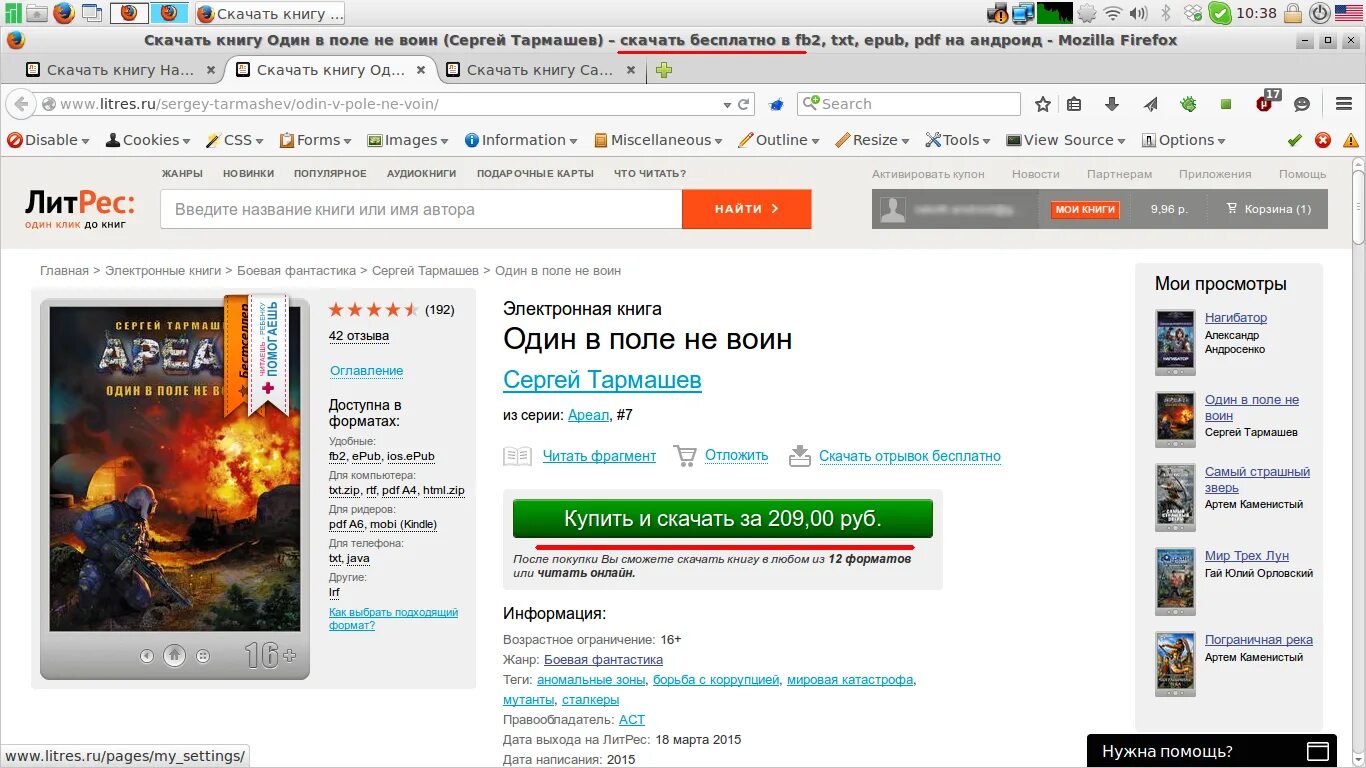Open the АУДИОКНИГИ menu item
The height and width of the screenshot is (768, 1366).
tap(421, 174)
